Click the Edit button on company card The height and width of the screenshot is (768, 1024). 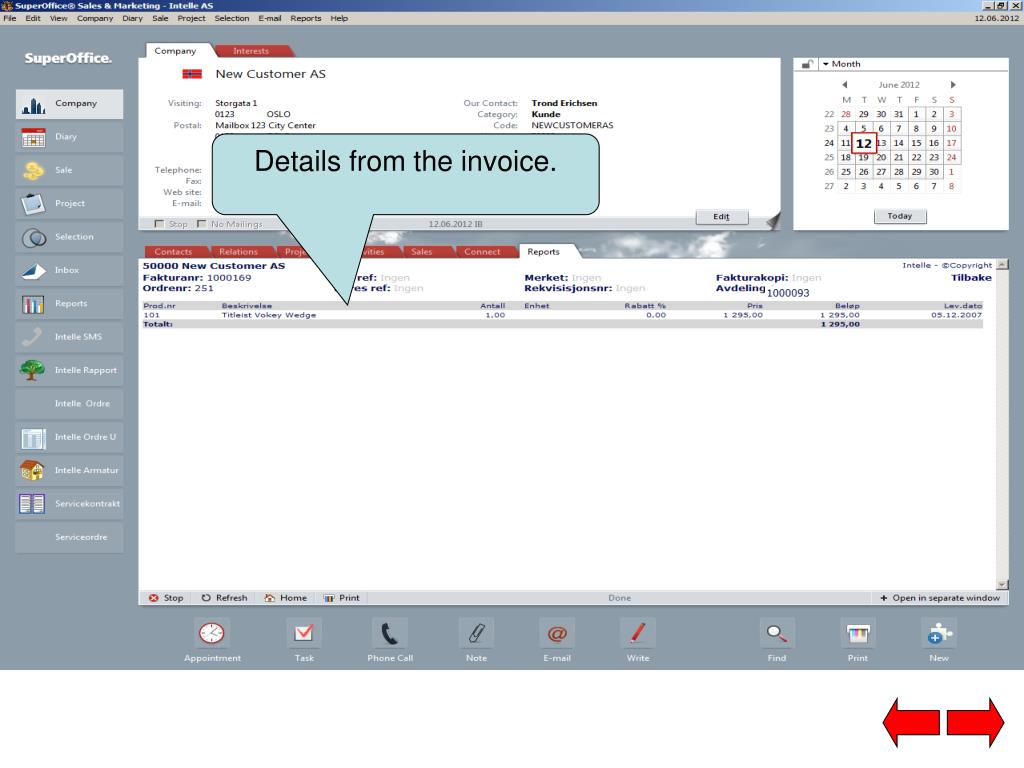(x=722, y=217)
